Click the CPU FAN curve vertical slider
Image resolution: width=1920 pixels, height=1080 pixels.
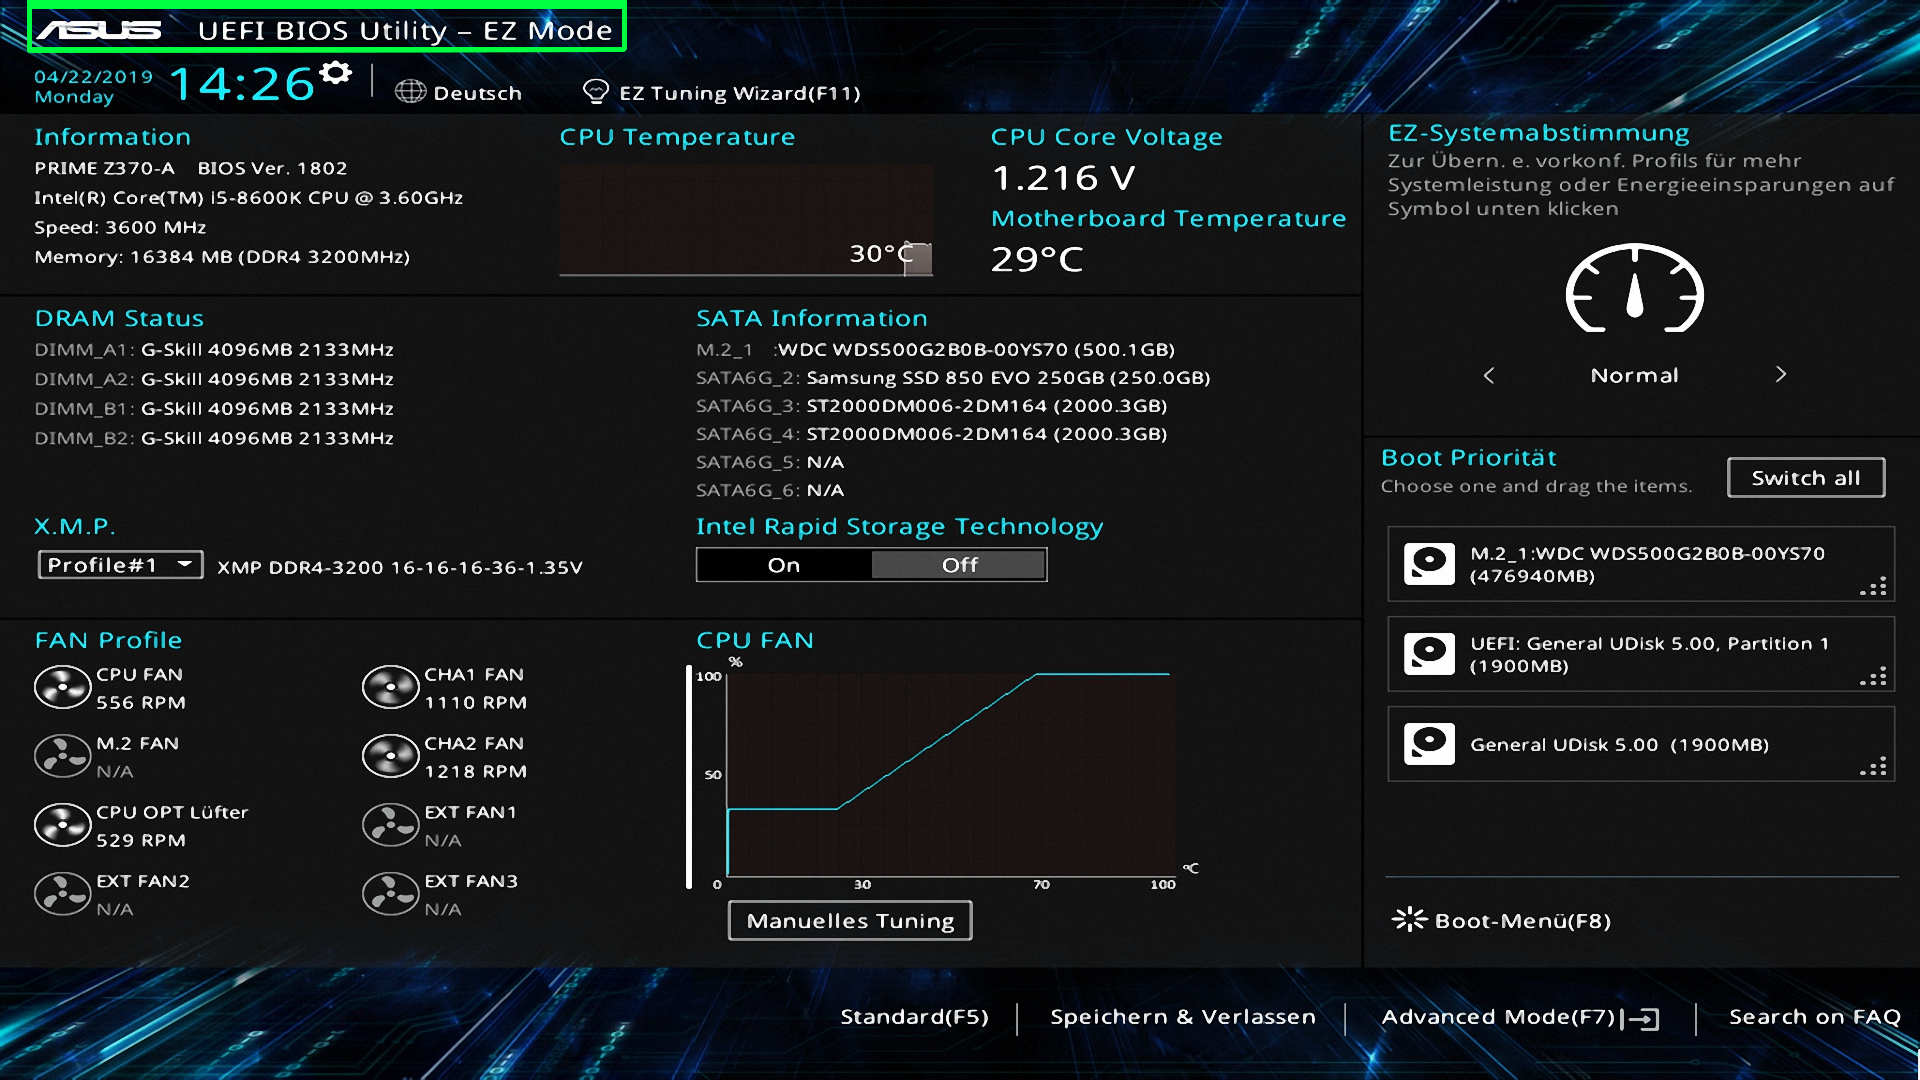click(689, 777)
